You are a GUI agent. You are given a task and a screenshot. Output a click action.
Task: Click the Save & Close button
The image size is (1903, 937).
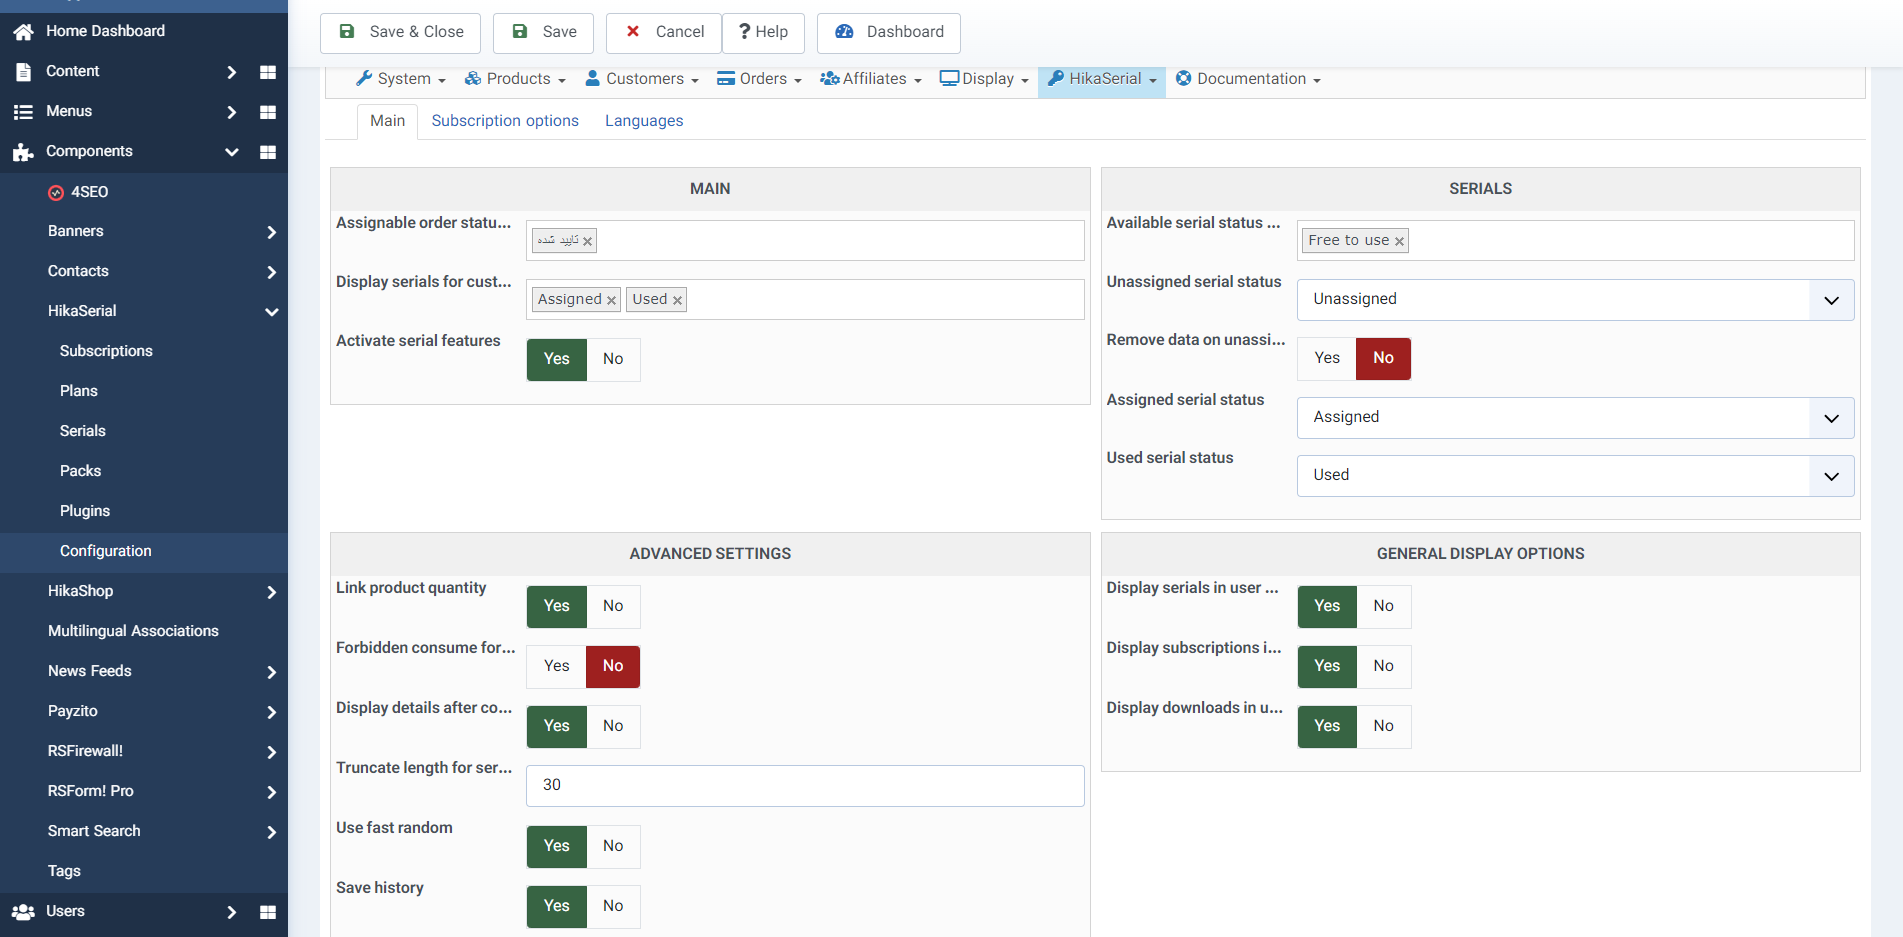[400, 32]
